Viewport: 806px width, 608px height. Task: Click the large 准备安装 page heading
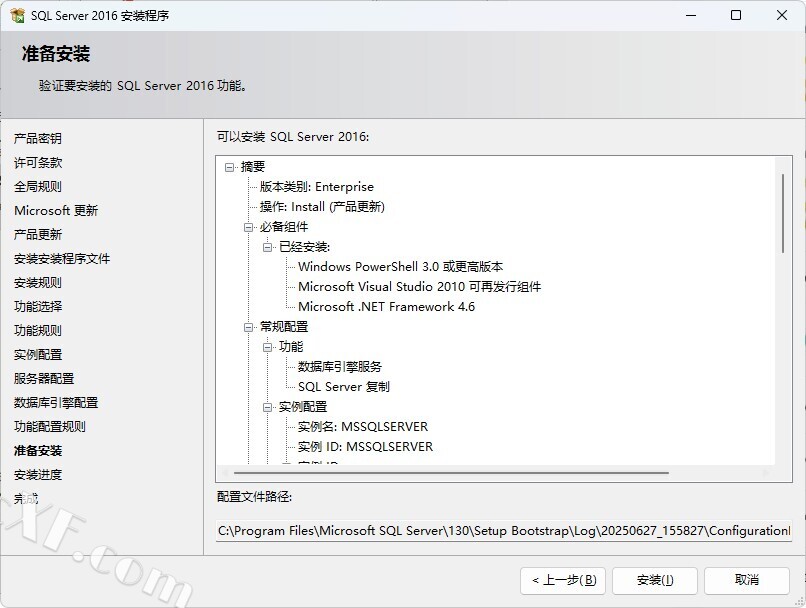[x=56, y=53]
